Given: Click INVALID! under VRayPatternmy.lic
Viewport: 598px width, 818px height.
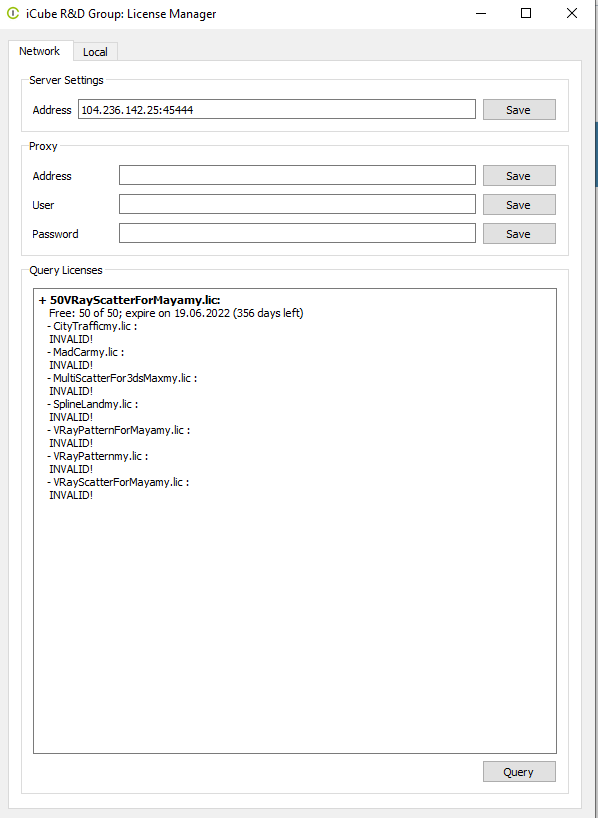Looking at the screenshot, I should [71, 469].
